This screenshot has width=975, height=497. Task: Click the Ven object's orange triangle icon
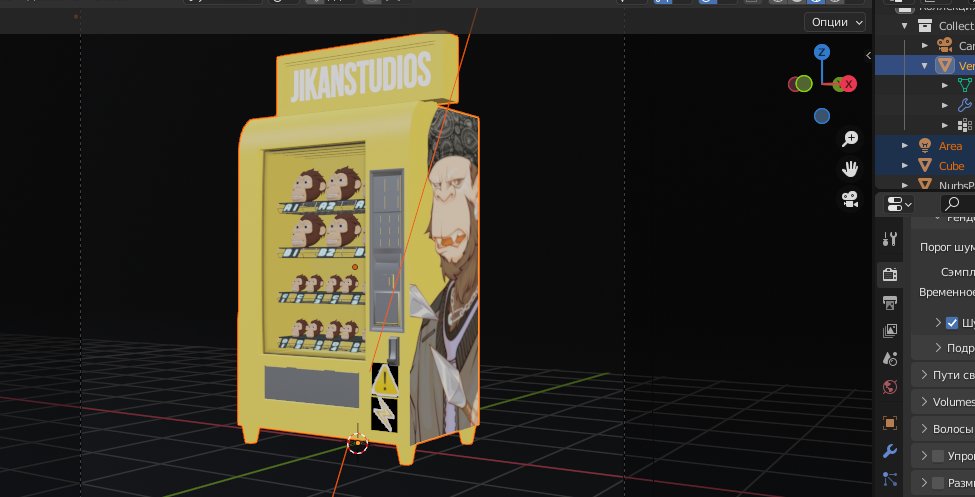coord(945,65)
